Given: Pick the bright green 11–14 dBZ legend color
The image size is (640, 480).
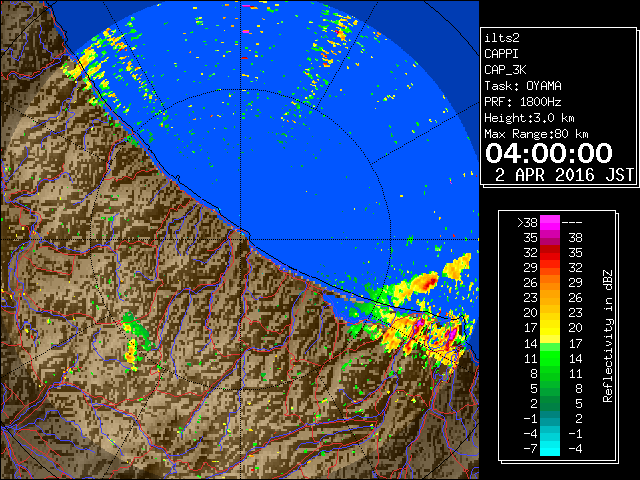Looking at the screenshot, I should click(550, 358).
